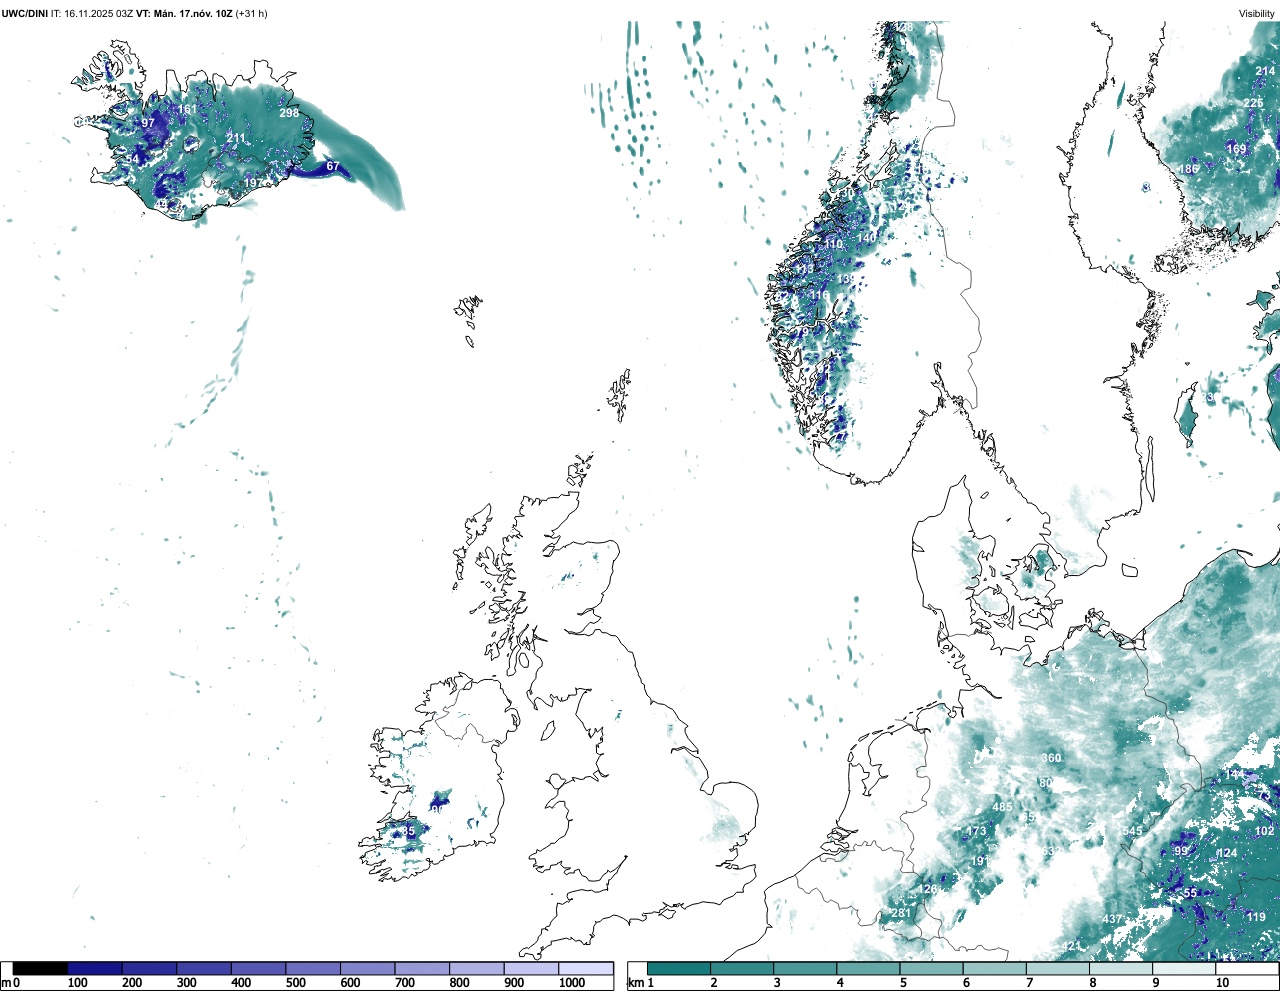The image size is (1280, 991).
Task: Pick the 500–600 m legend swatch
Action: (x=313, y=969)
